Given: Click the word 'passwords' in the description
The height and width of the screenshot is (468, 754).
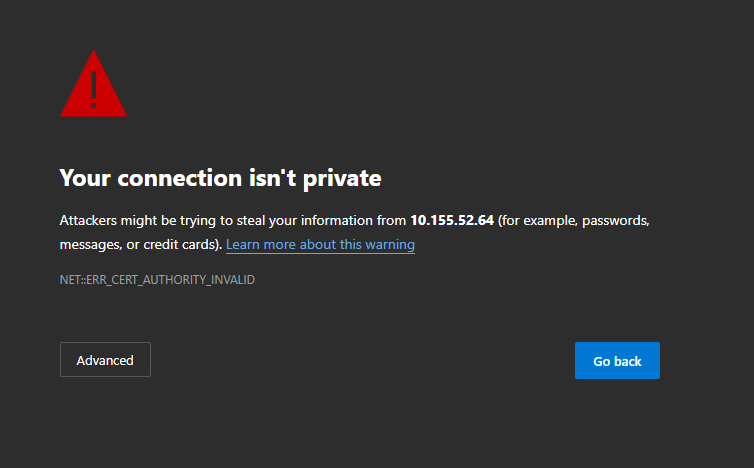Looking at the screenshot, I should pyautogui.click(x=618, y=220).
